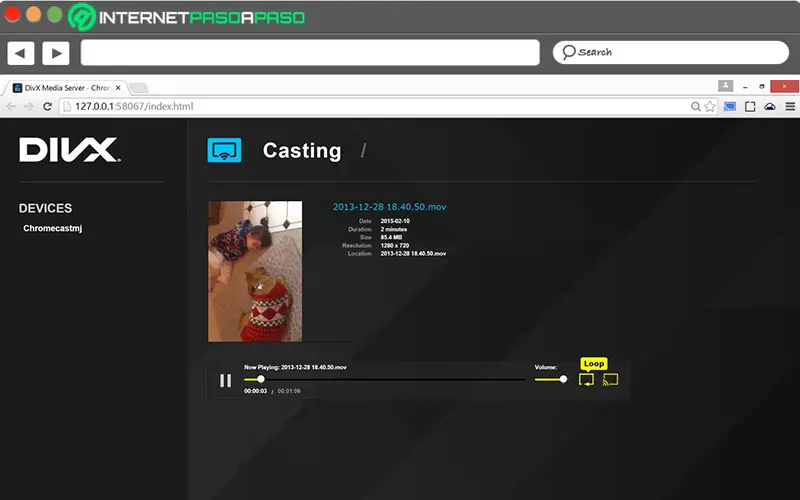Click the Location value 2013-12-28 18.40.50.mov
The width and height of the screenshot is (800, 500).
click(x=413, y=254)
